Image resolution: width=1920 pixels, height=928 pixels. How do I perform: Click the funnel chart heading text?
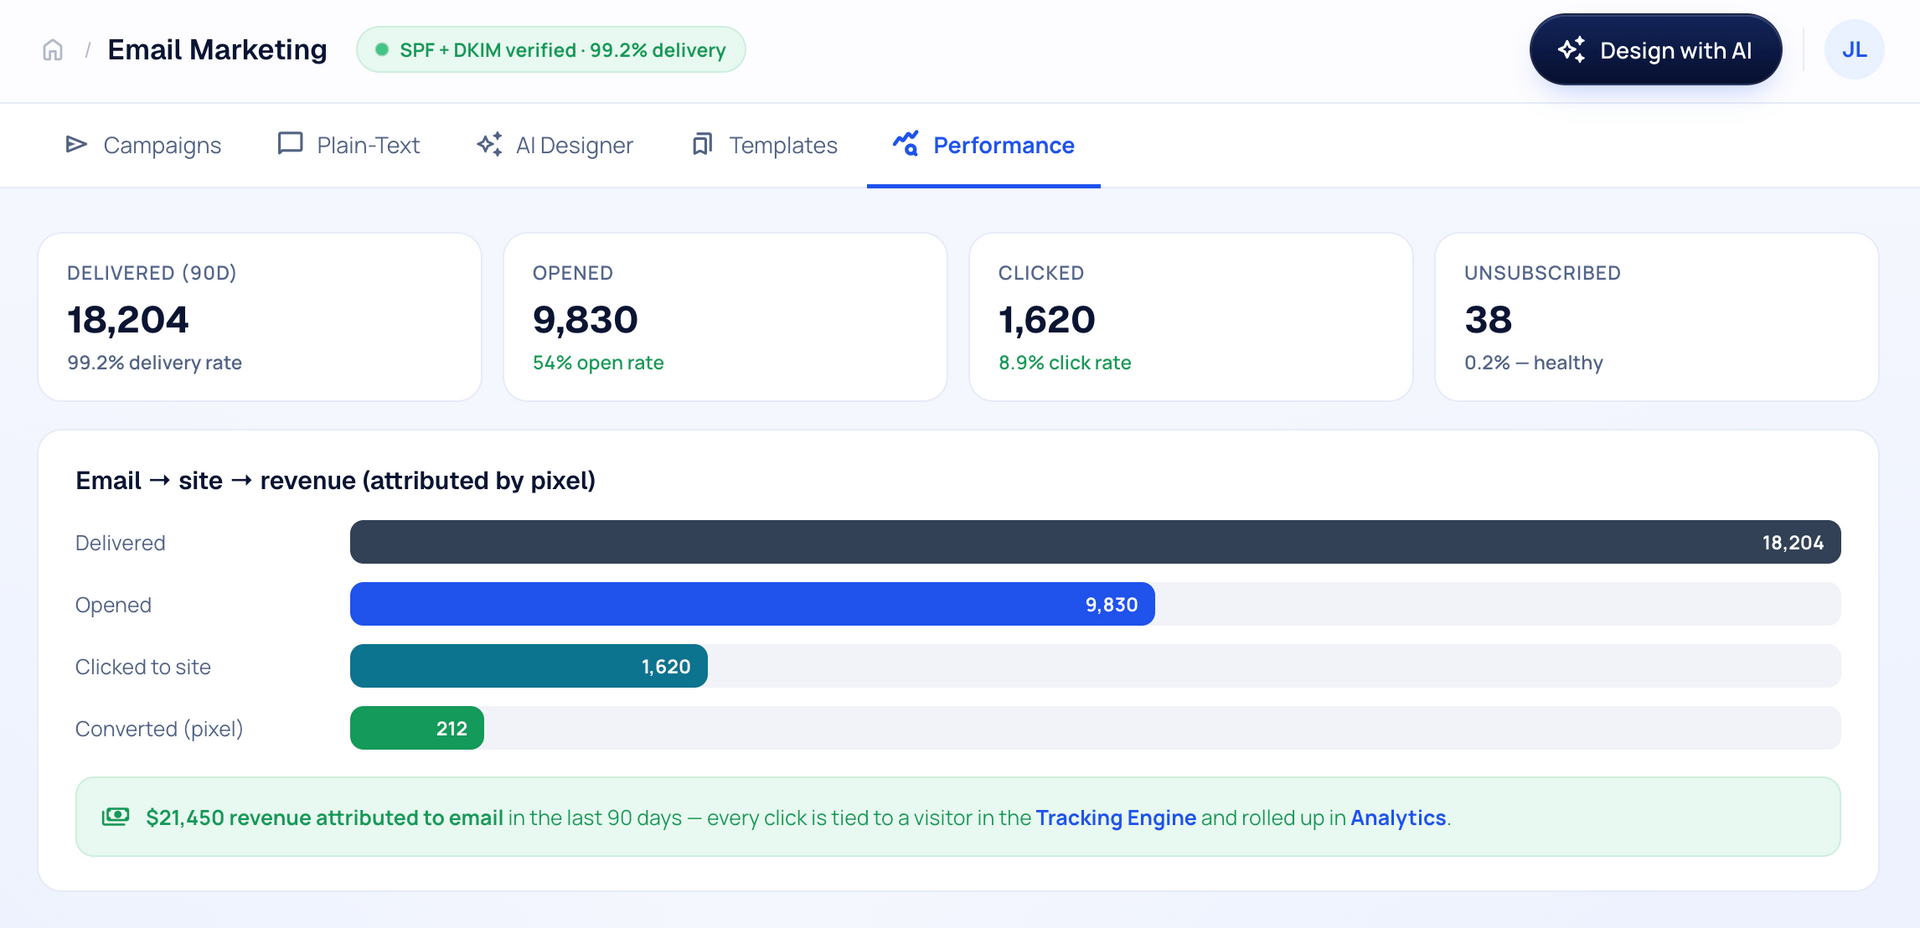click(336, 481)
